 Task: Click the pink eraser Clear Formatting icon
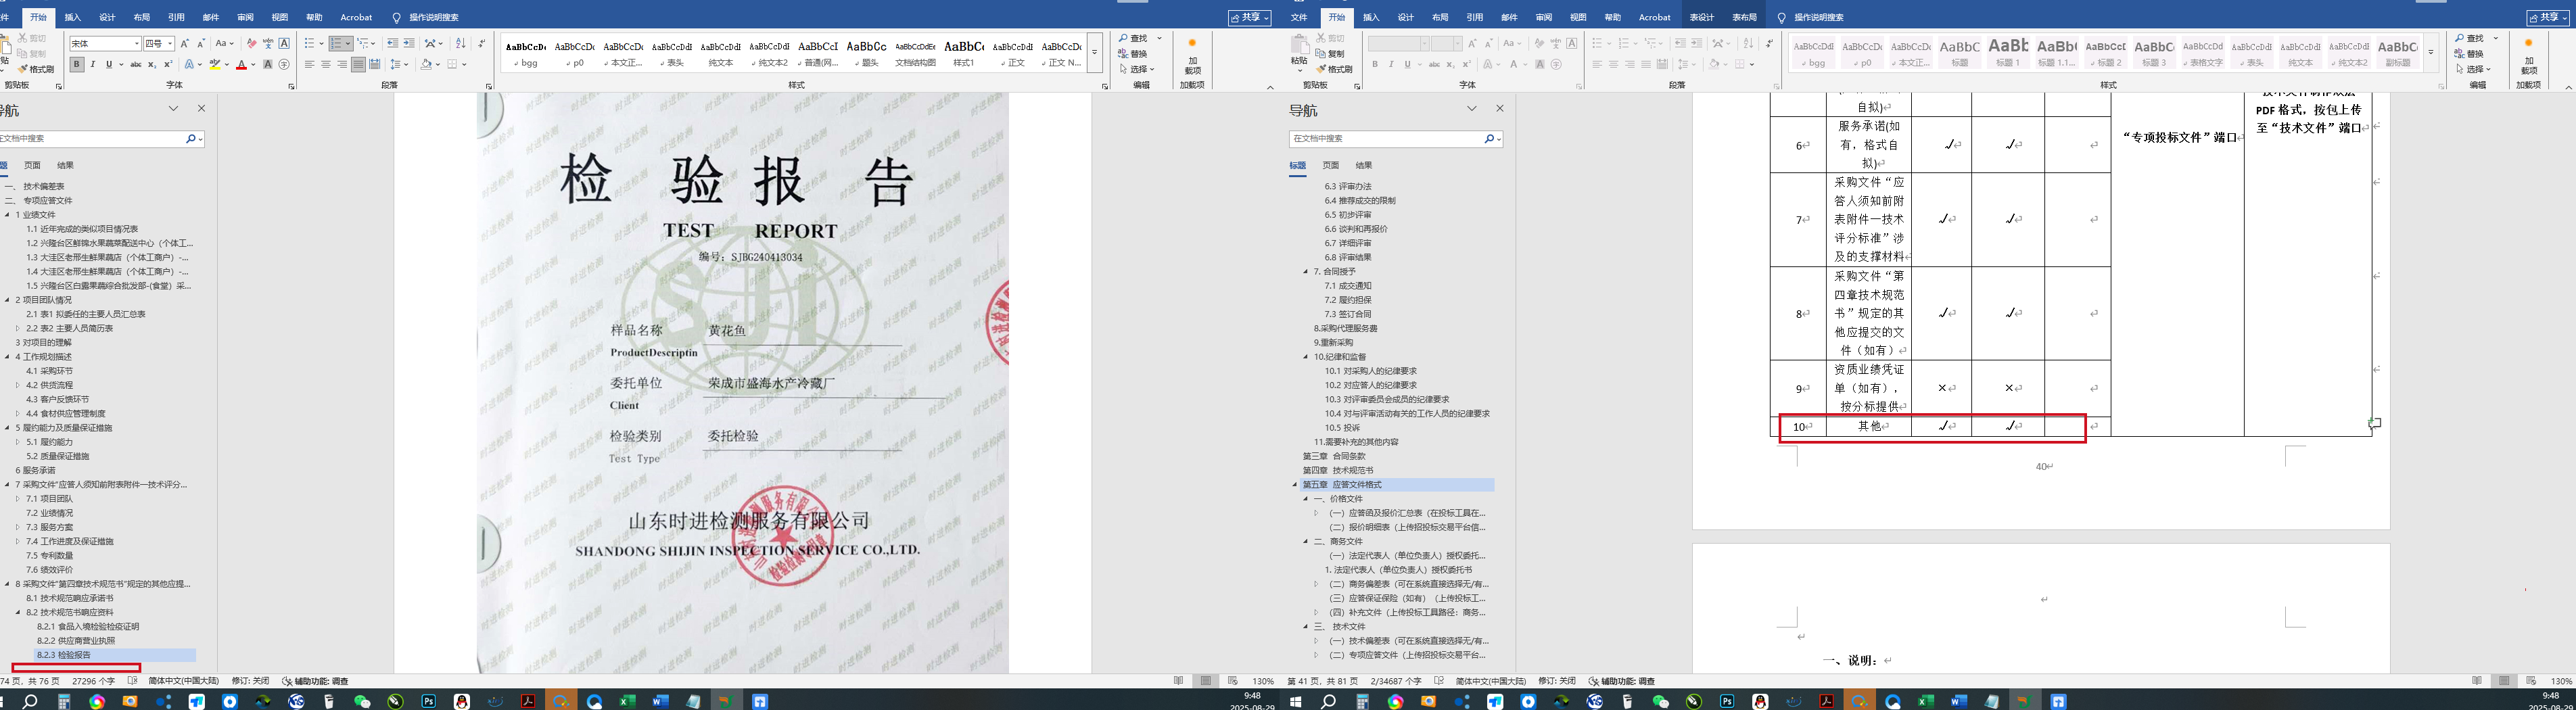[252, 44]
